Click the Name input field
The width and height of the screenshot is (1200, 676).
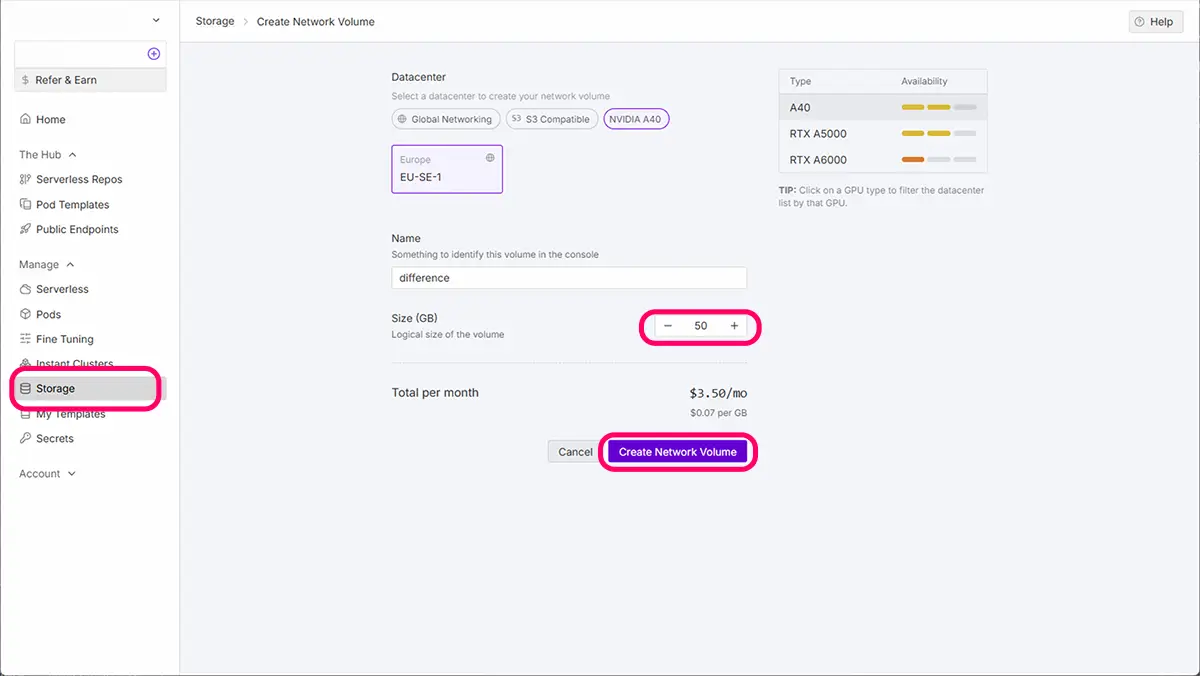pos(568,278)
